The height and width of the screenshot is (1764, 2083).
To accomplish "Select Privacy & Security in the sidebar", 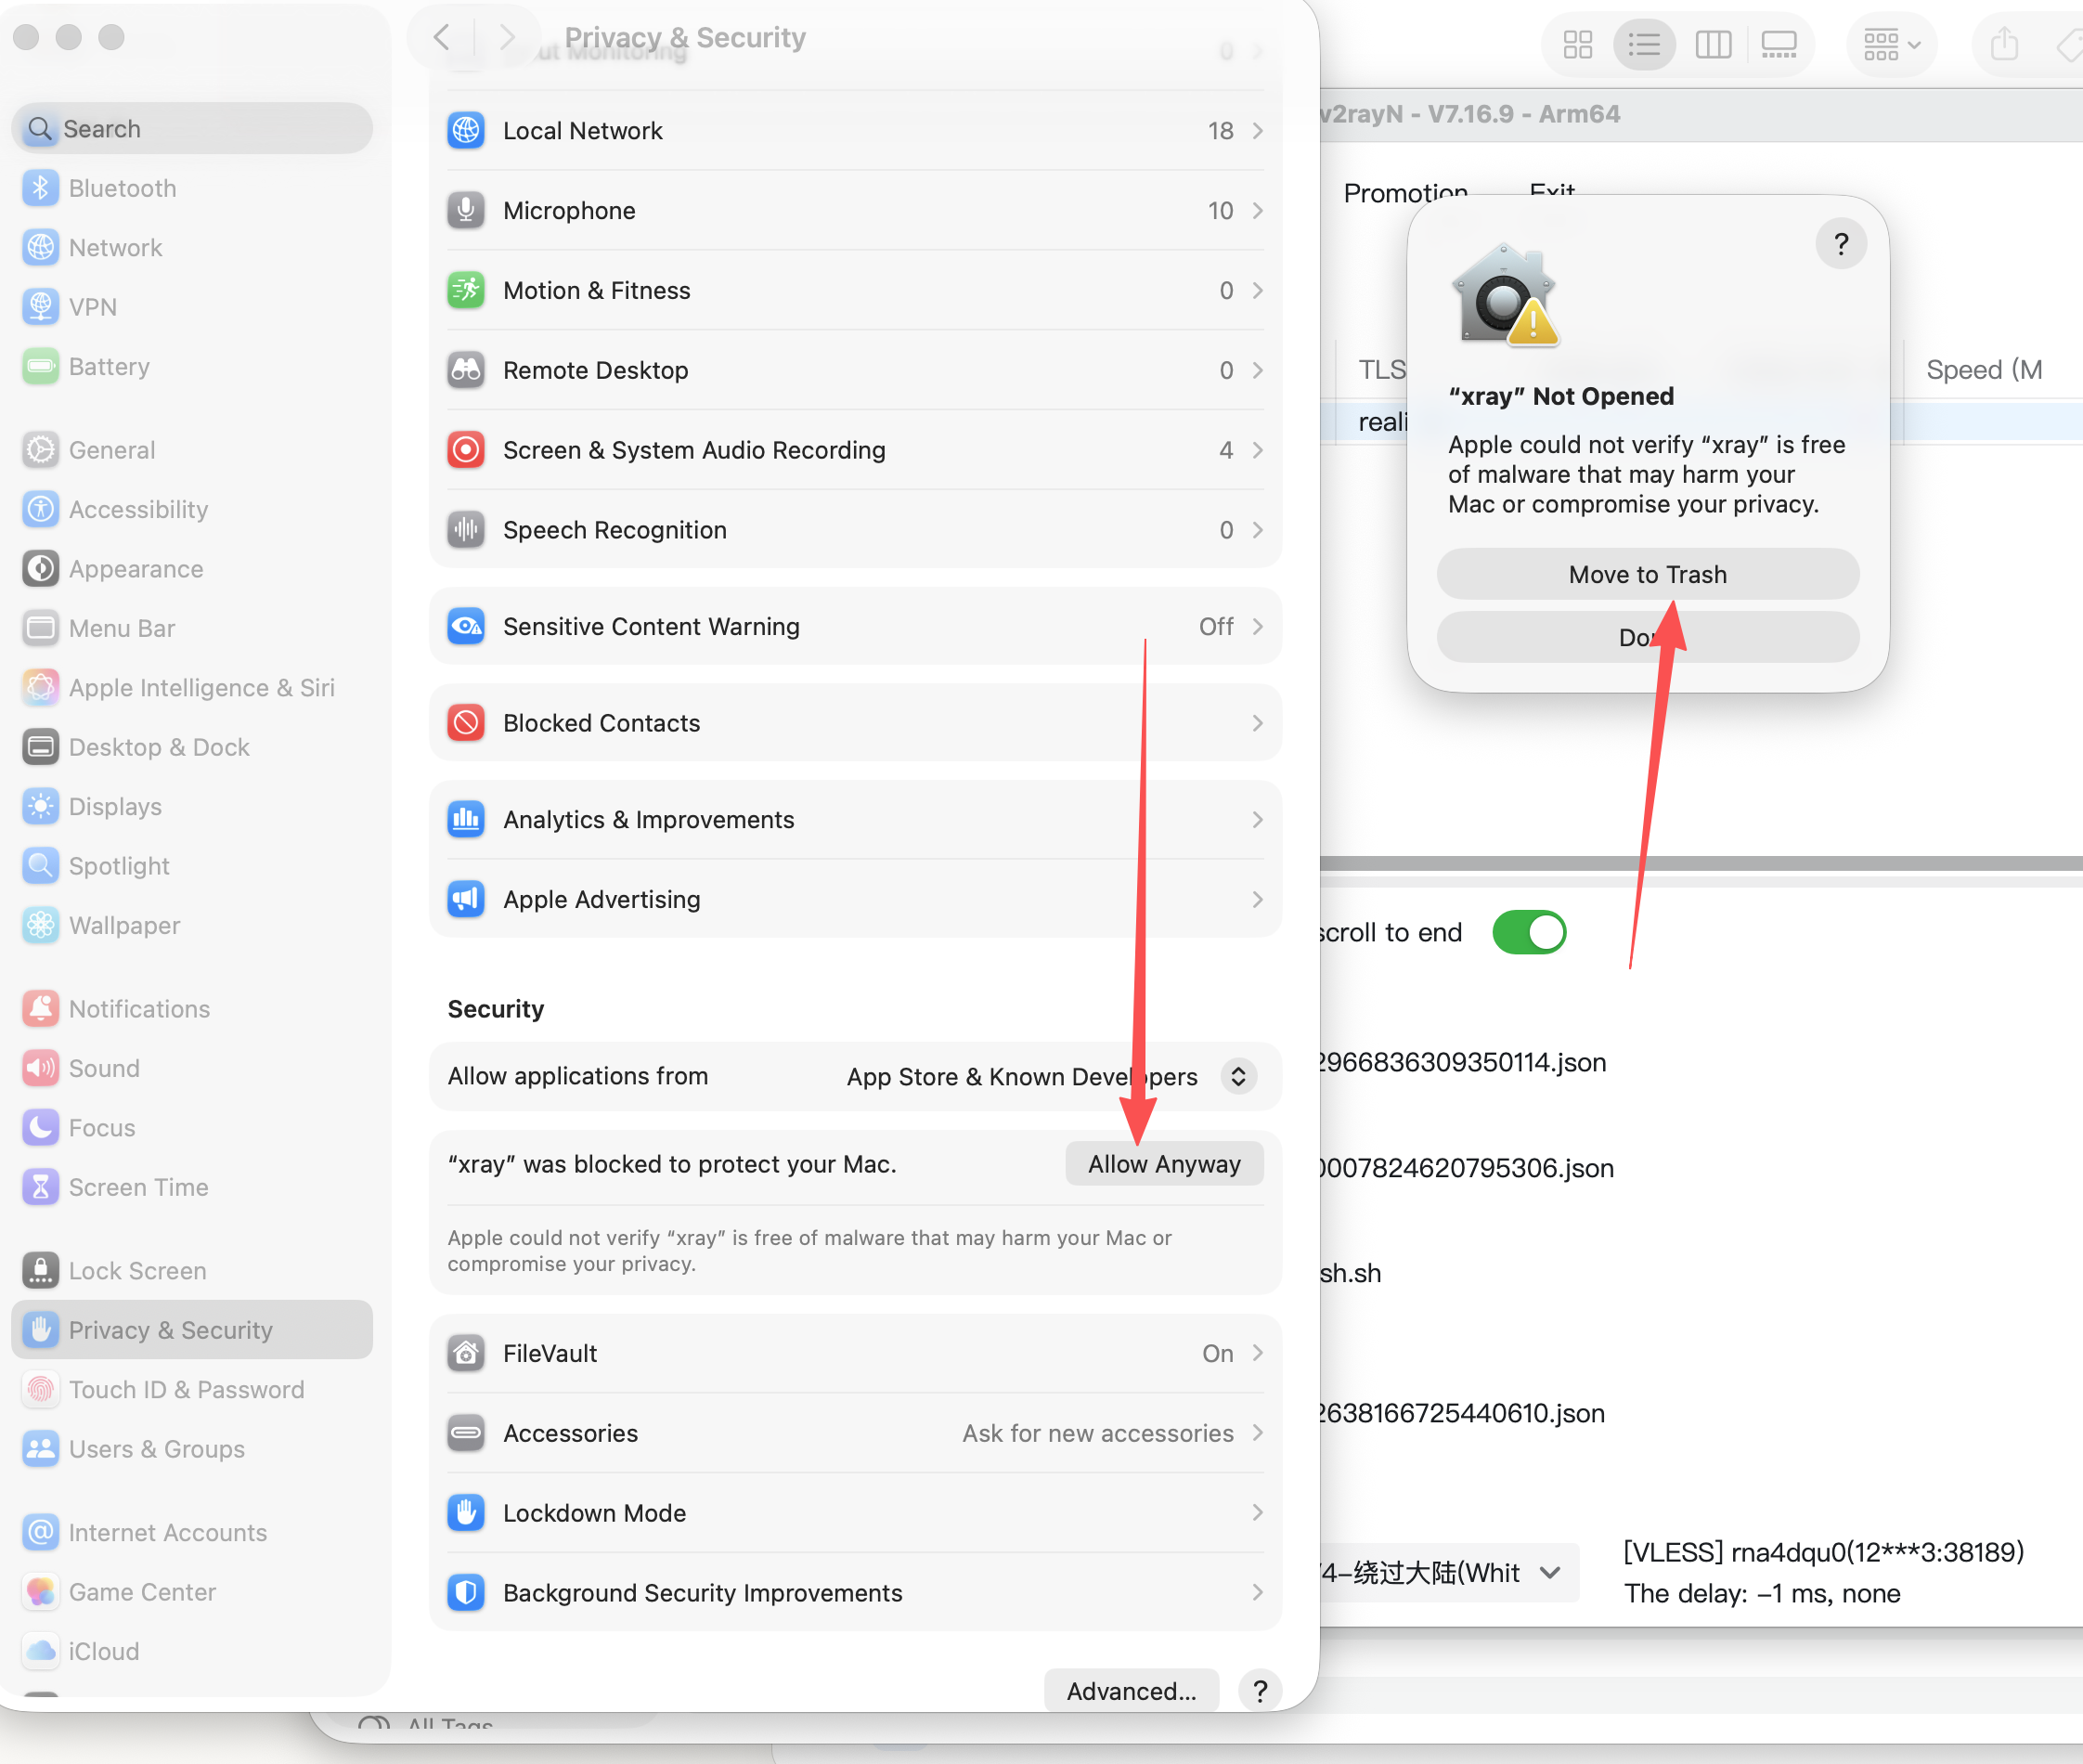I will pyautogui.click(x=192, y=1330).
